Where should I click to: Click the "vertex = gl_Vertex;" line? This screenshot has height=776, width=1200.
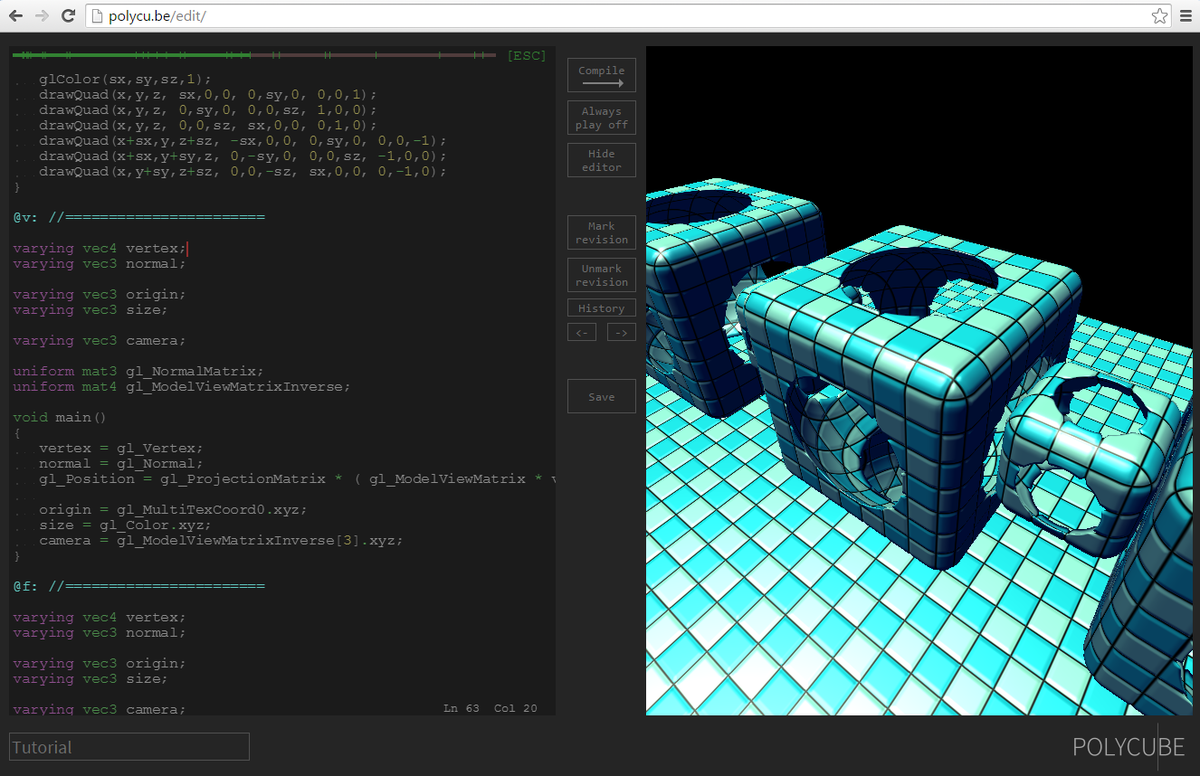(x=121, y=448)
